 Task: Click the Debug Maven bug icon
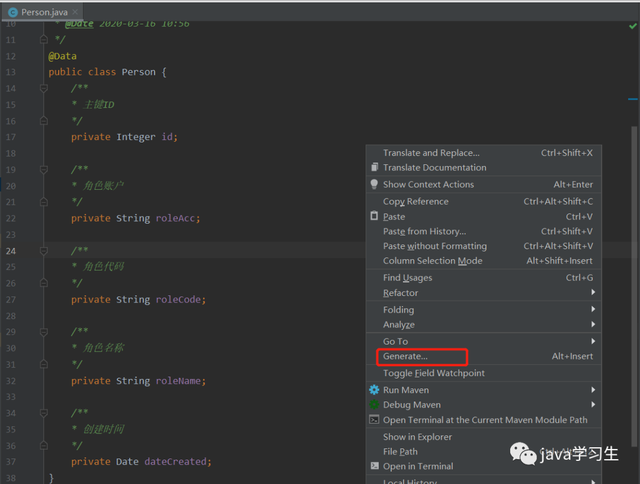point(374,404)
